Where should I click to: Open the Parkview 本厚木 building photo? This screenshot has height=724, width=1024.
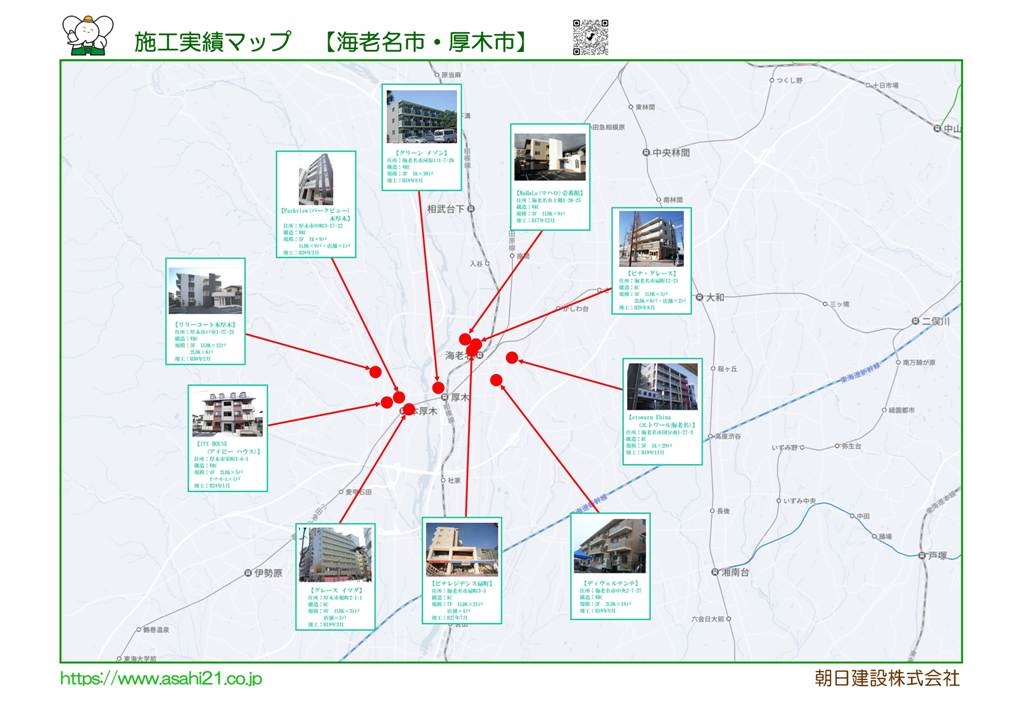tap(316, 180)
